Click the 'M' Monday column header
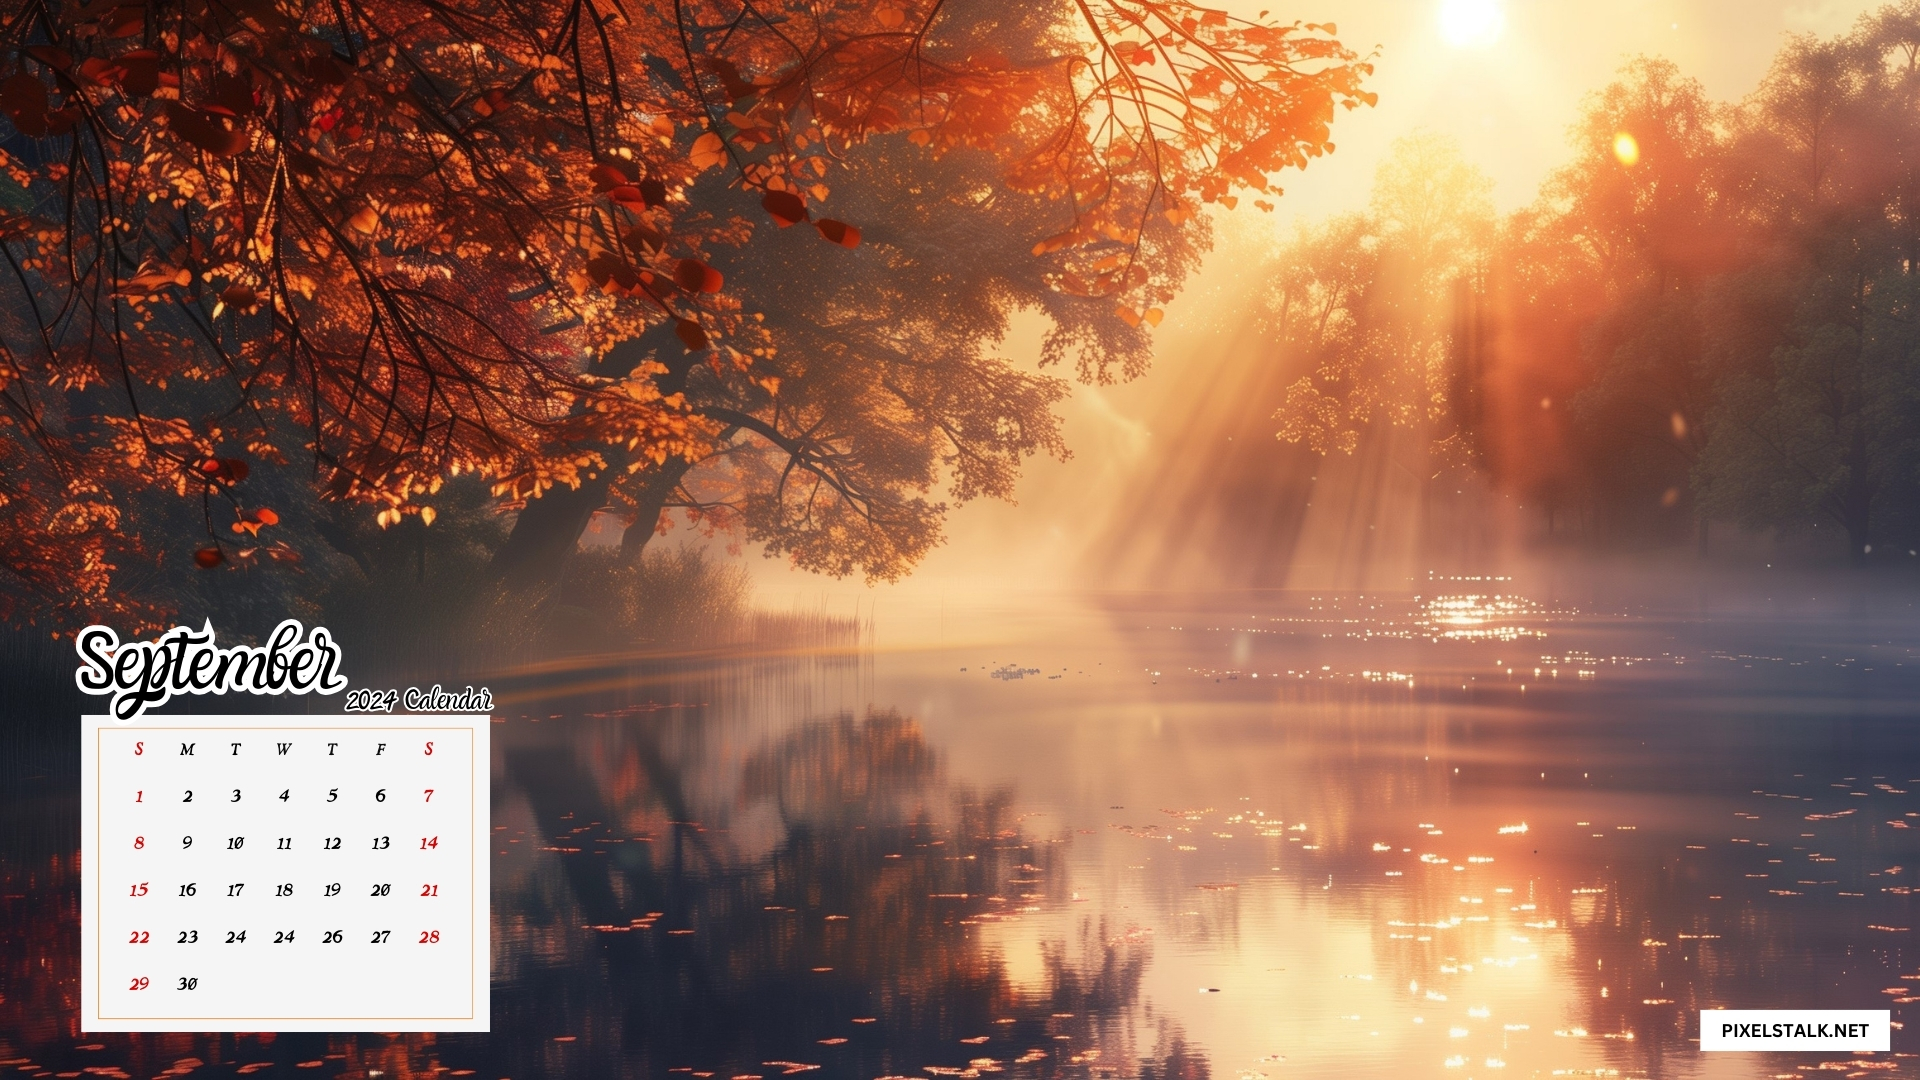Viewport: 1920px width, 1080px height. point(187,749)
